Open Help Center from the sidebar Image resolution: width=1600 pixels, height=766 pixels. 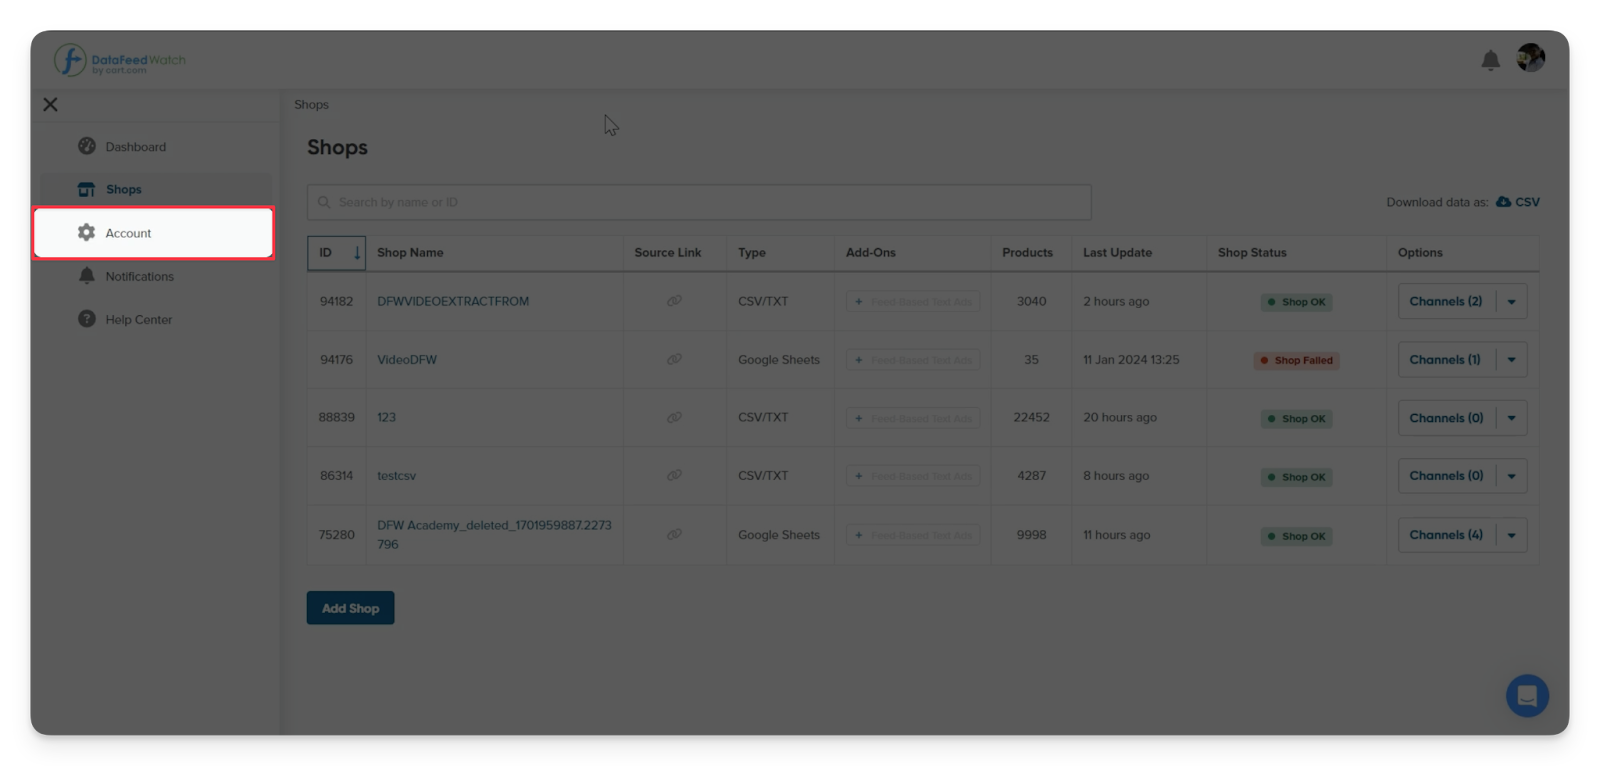click(x=138, y=320)
